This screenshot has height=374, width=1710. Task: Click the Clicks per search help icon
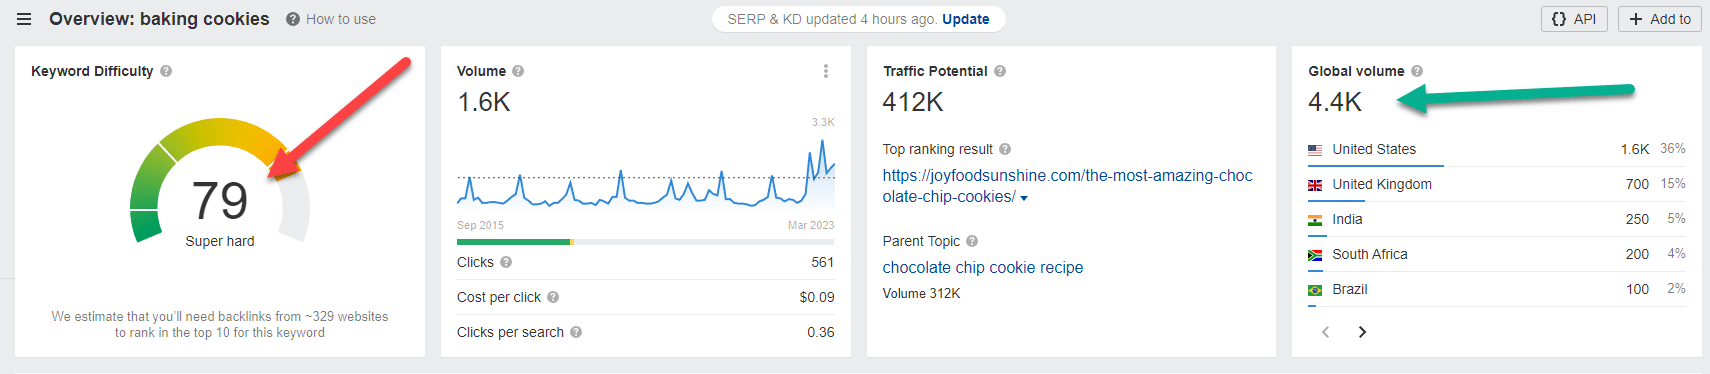576,332
